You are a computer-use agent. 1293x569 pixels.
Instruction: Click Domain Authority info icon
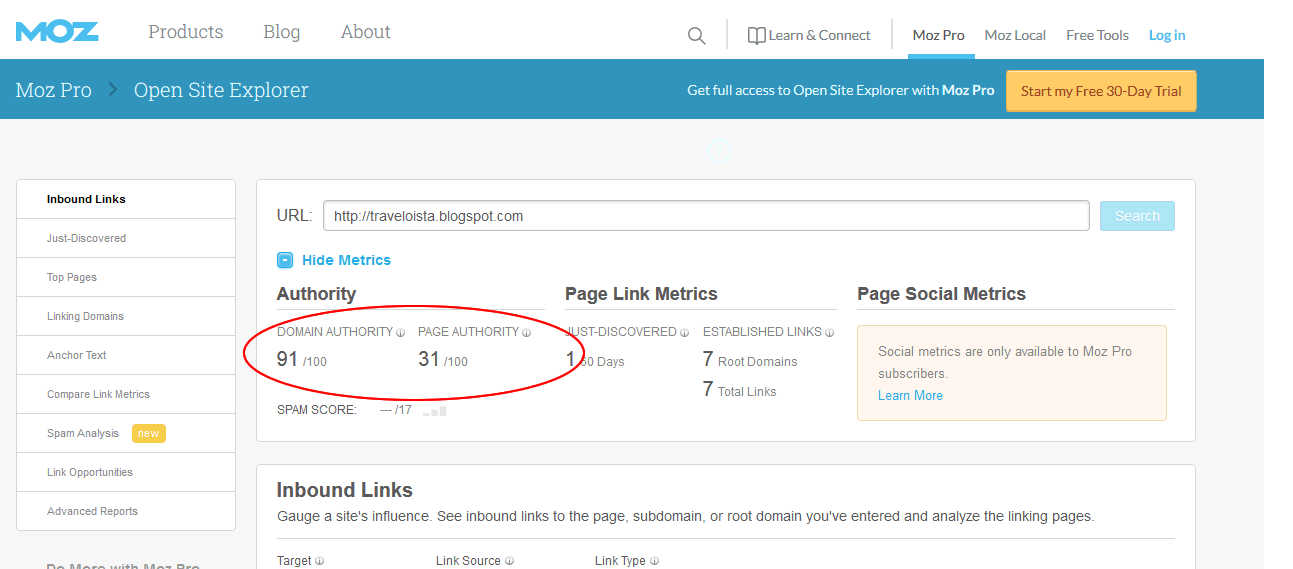tap(400, 333)
